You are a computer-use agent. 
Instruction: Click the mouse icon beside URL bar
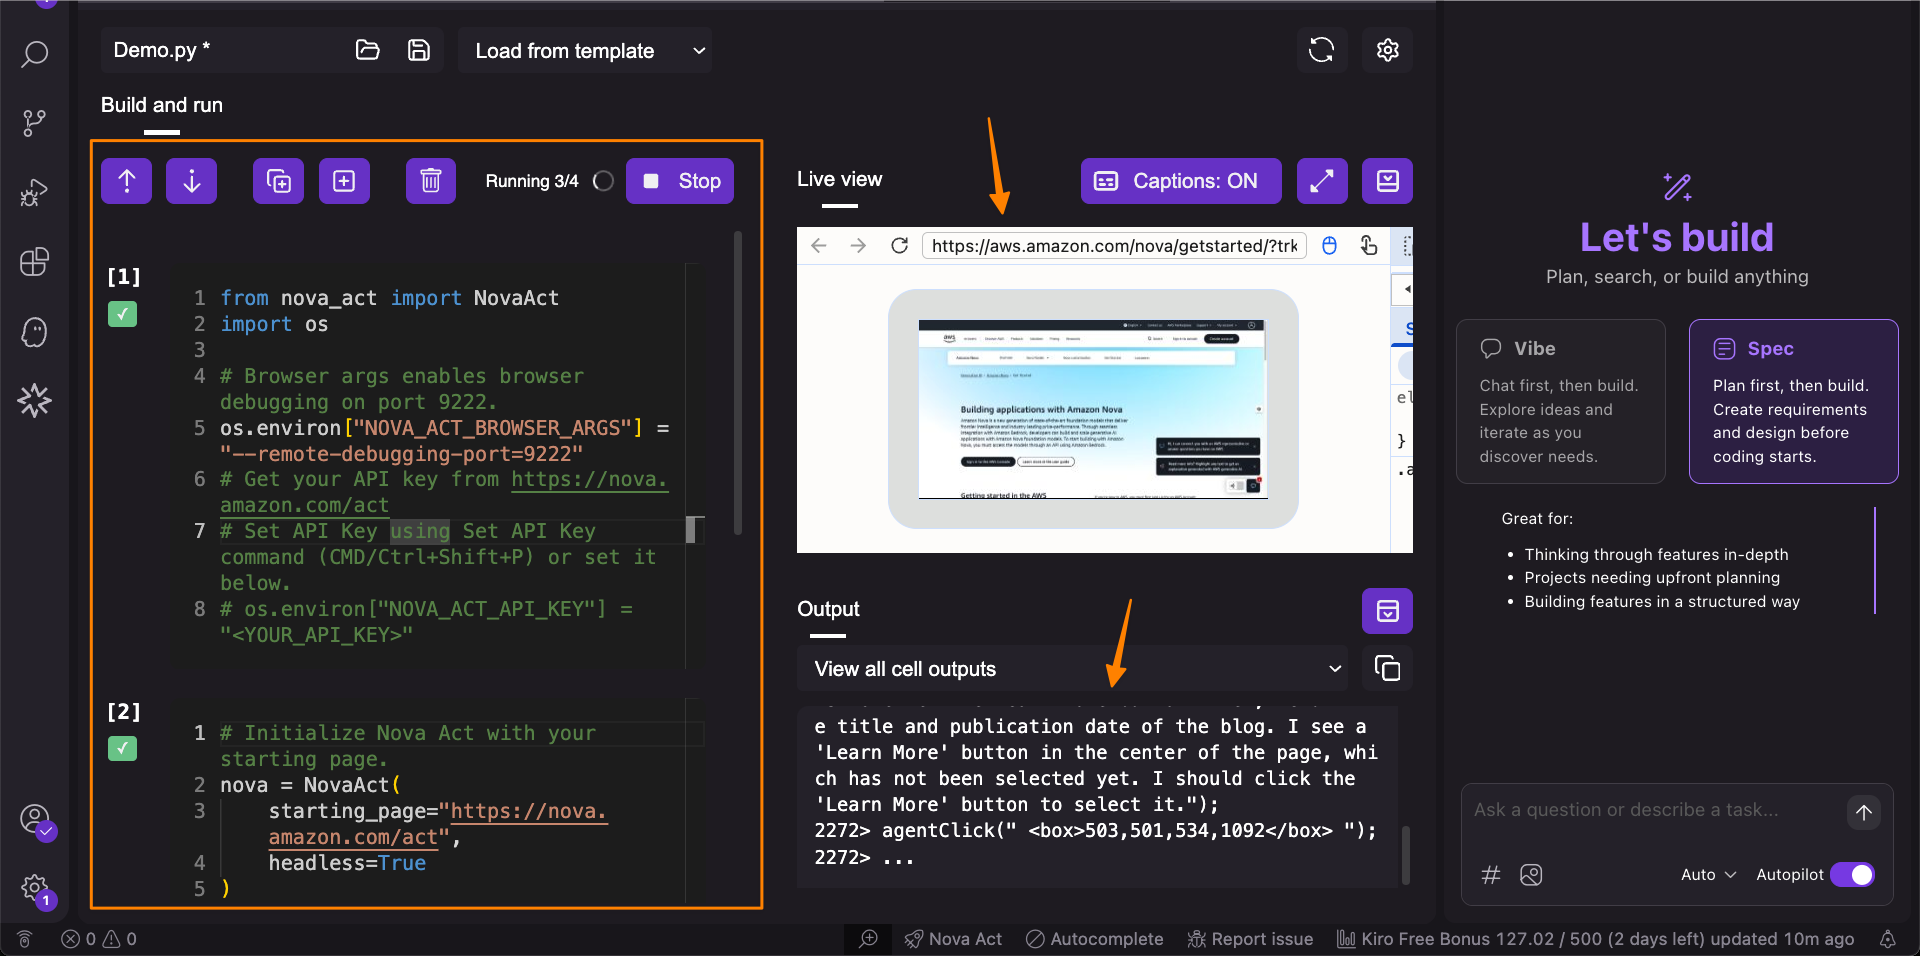click(1330, 246)
